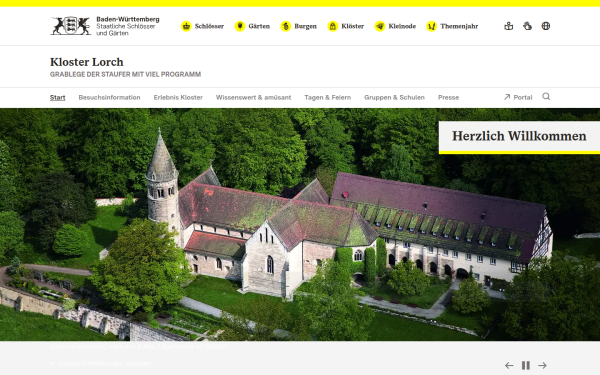Expand Cookie-Einstellungen anzeigen
Viewport: 600px width, 375px height.
pyautogui.click(x=101, y=363)
